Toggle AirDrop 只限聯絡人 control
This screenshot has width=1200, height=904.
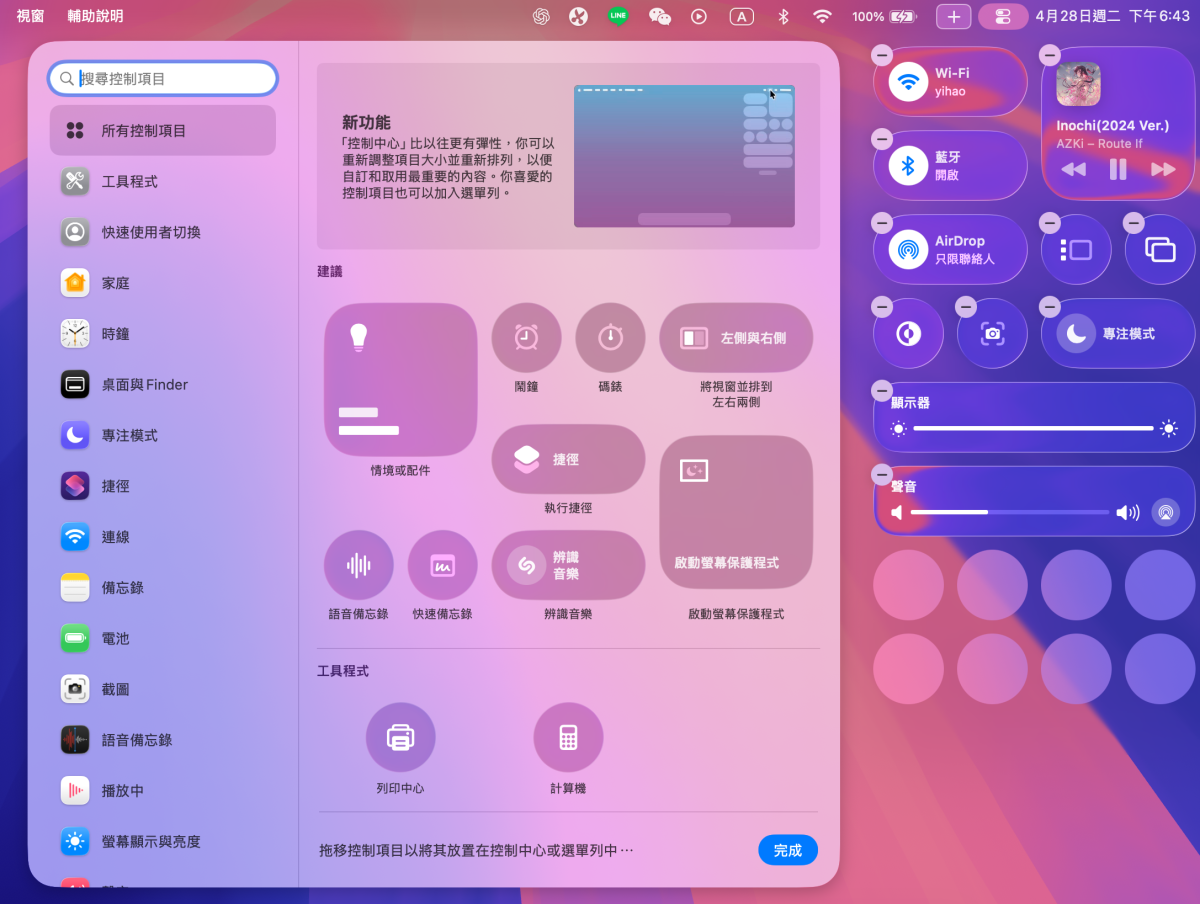coord(950,250)
